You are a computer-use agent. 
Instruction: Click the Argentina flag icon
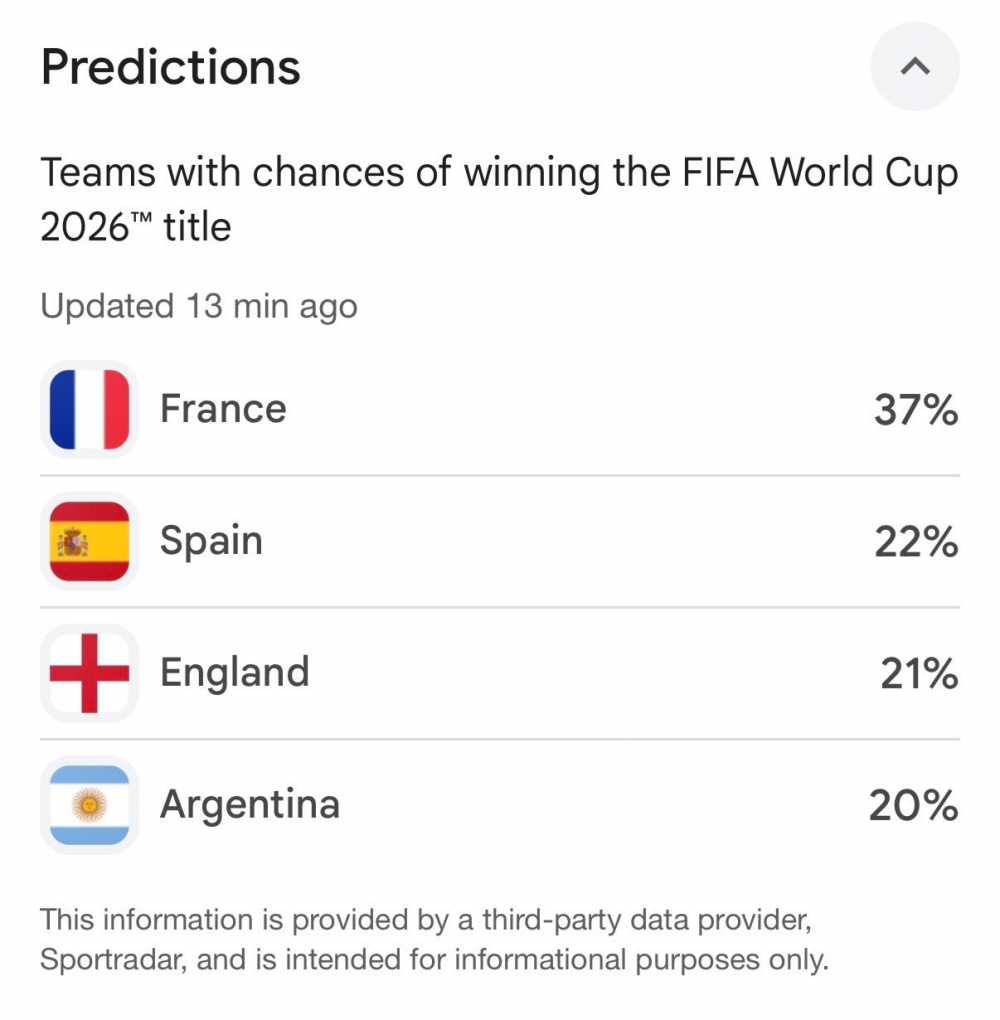tap(89, 805)
